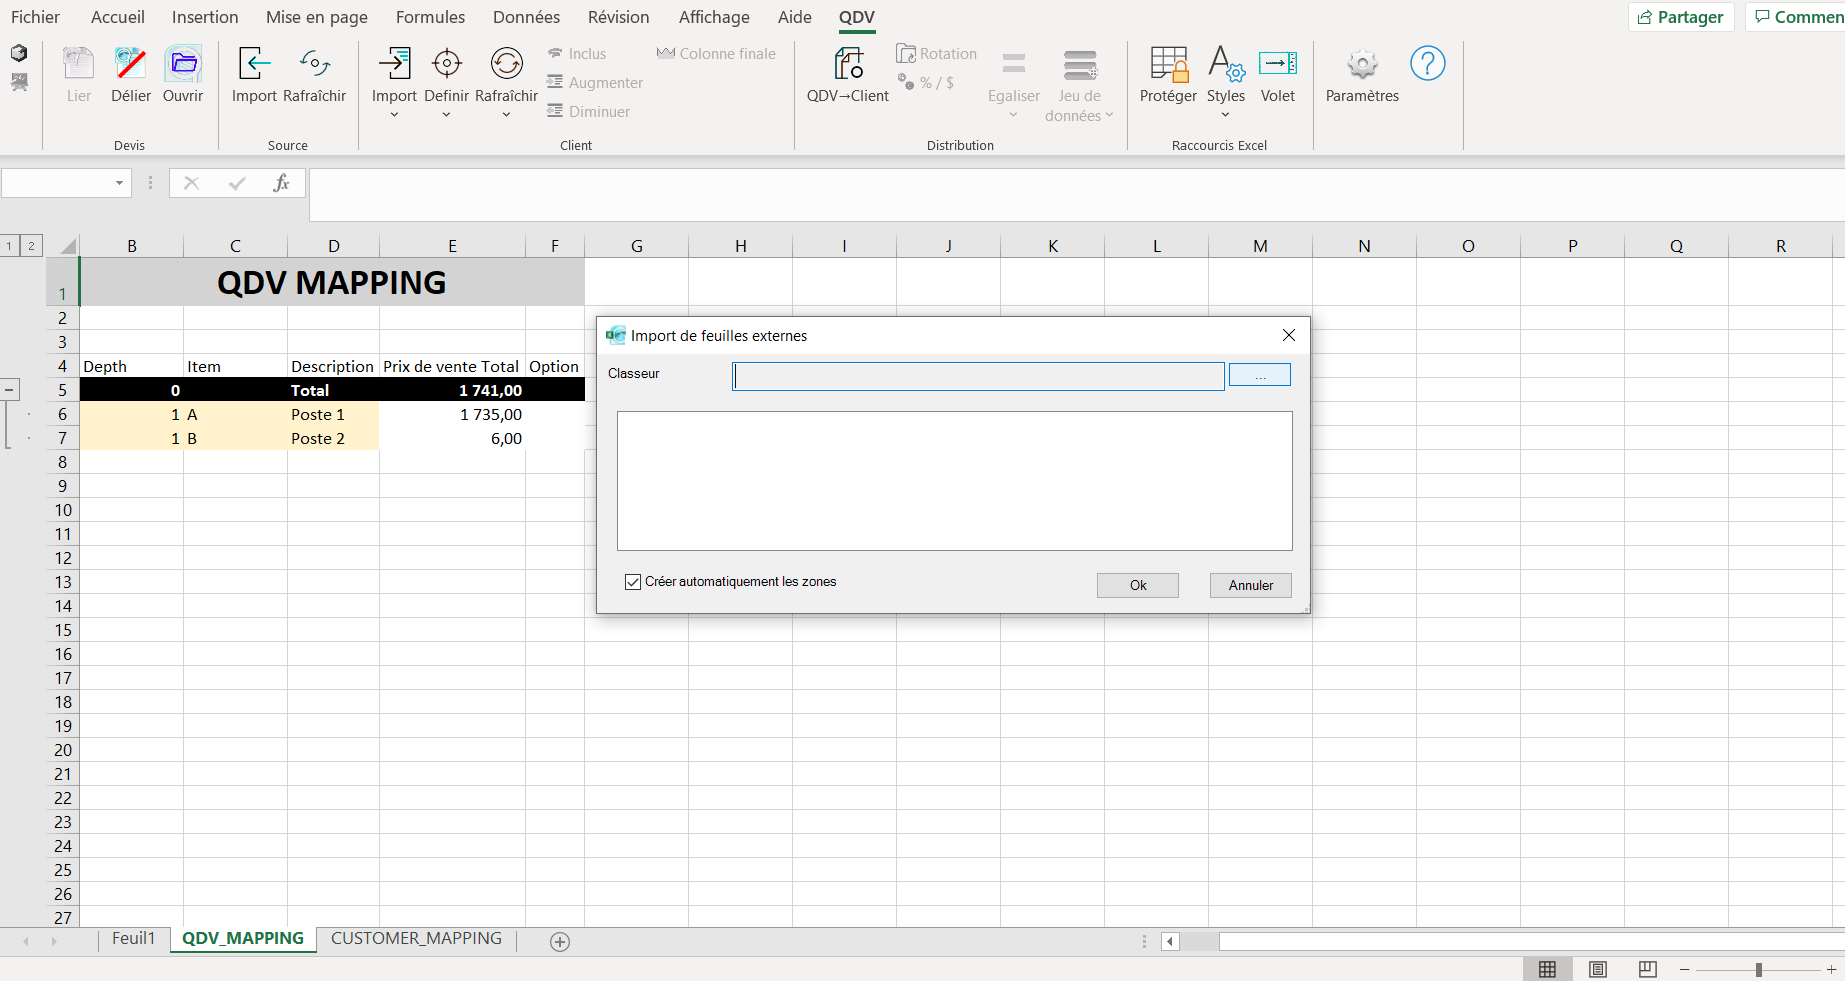Click the Jeu de données icon
Screen dimensions: 1845x981
[1079, 65]
